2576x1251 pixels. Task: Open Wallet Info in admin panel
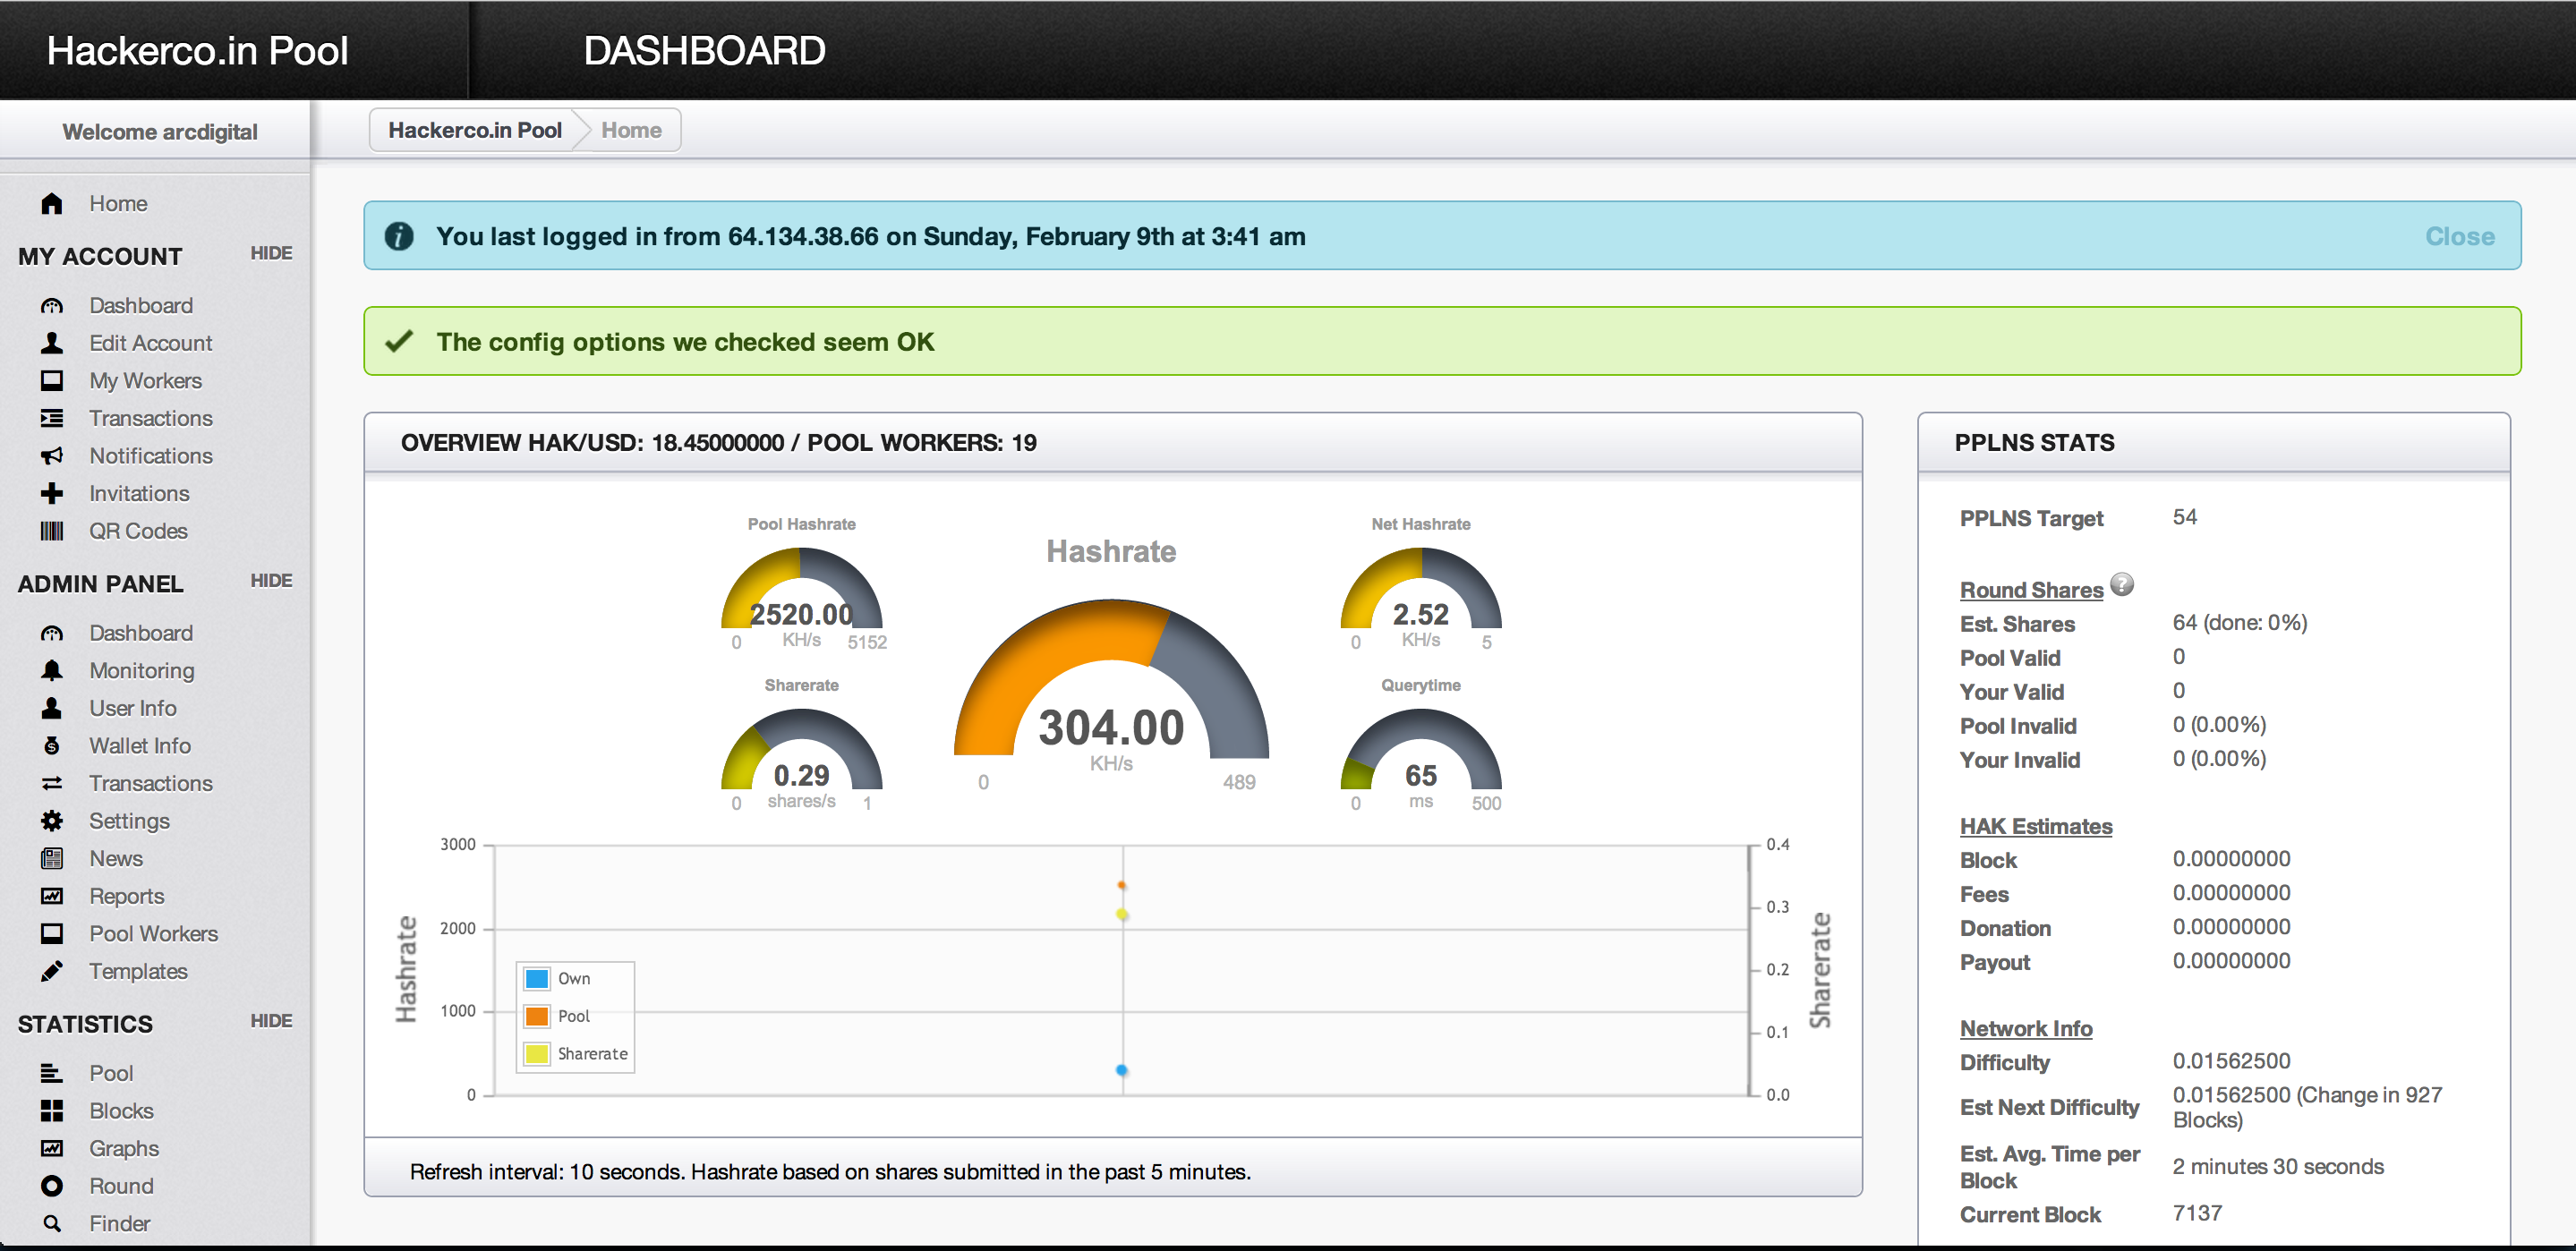pyautogui.click(x=139, y=746)
